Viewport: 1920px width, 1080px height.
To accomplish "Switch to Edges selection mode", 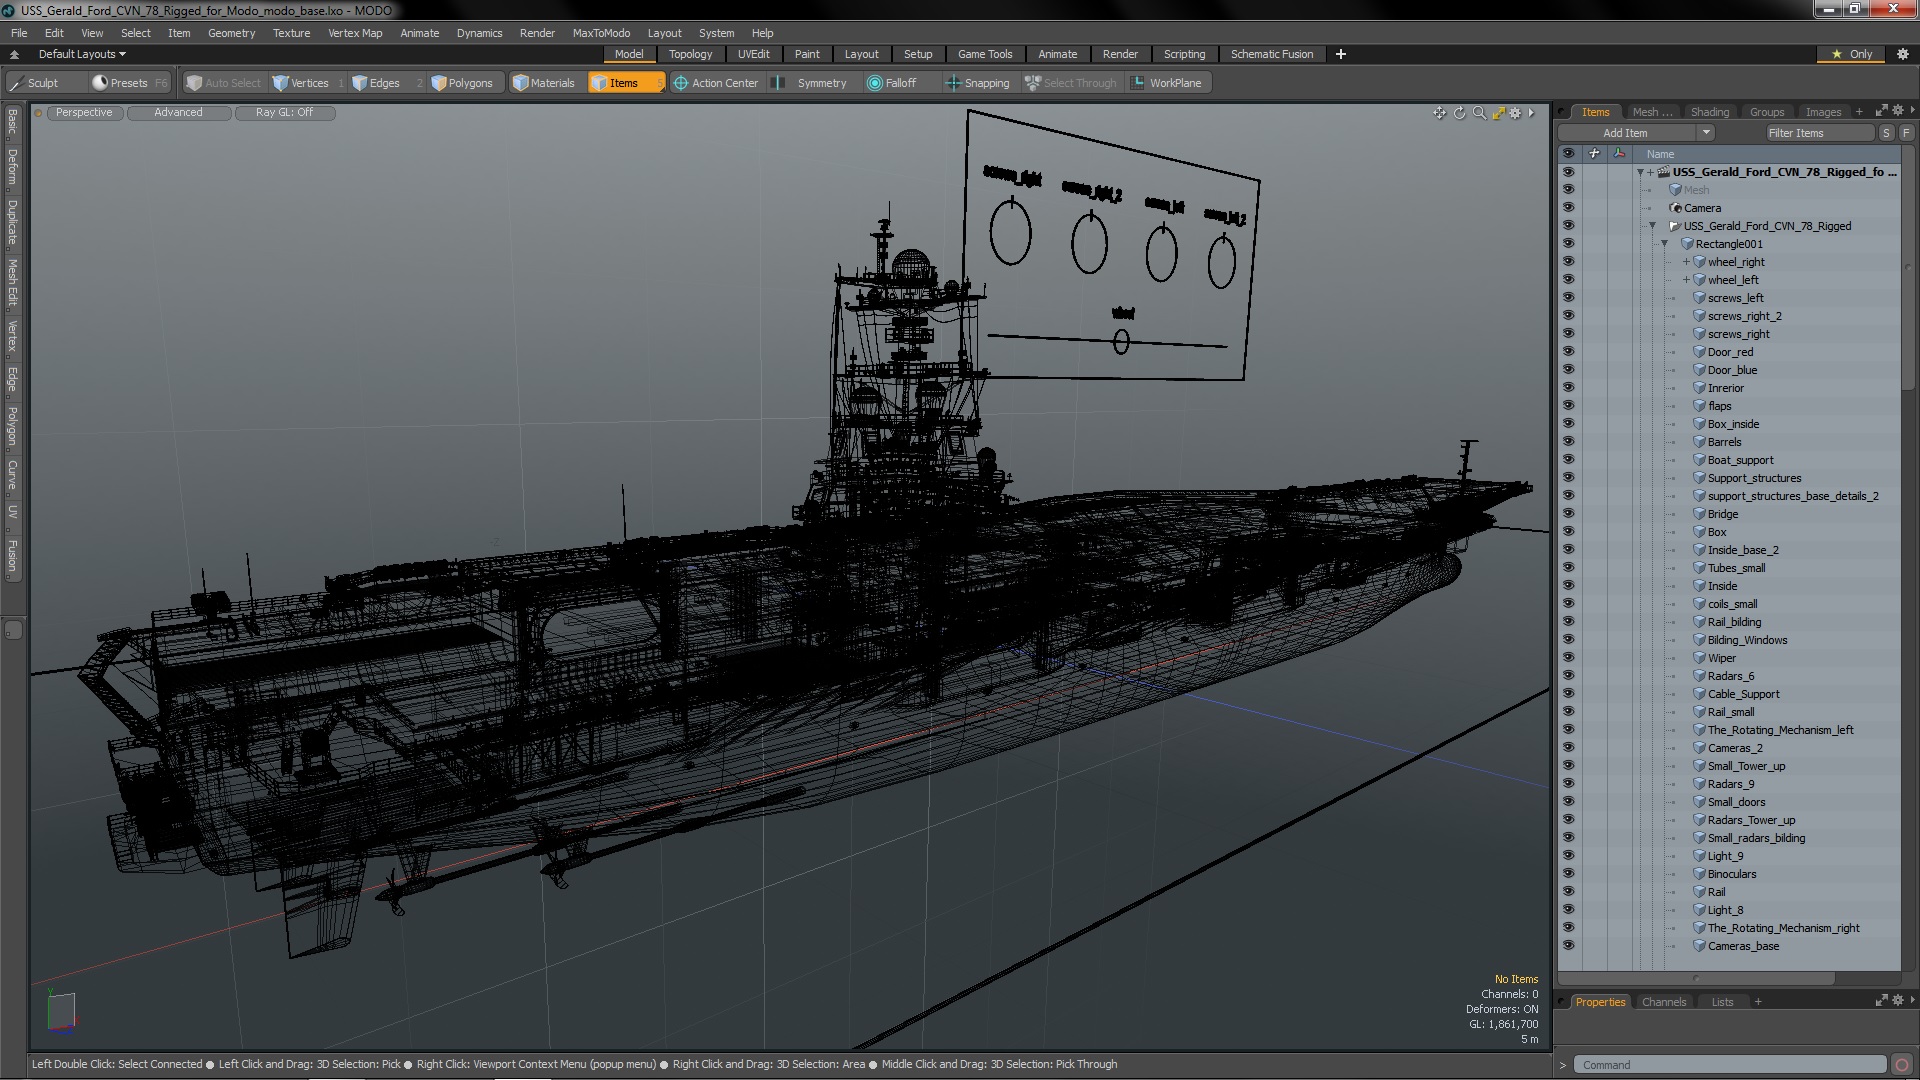I will pyautogui.click(x=378, y=83).
